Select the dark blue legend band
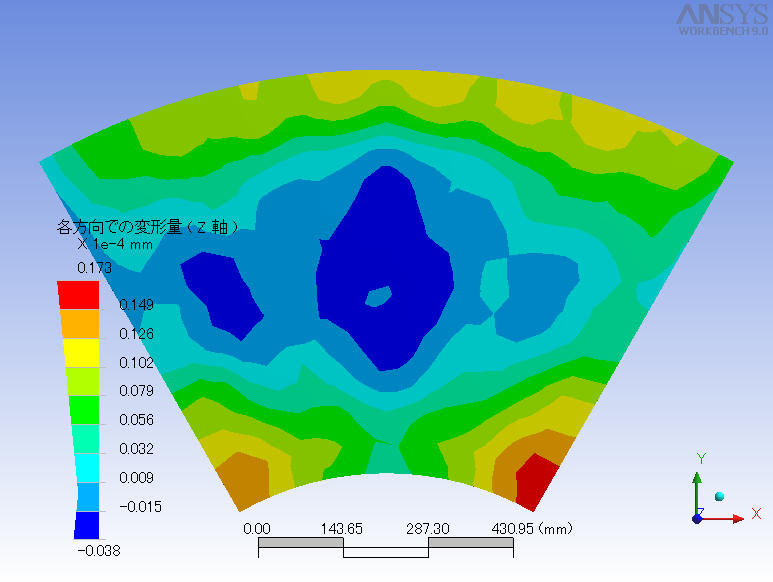 coord(87,525)
